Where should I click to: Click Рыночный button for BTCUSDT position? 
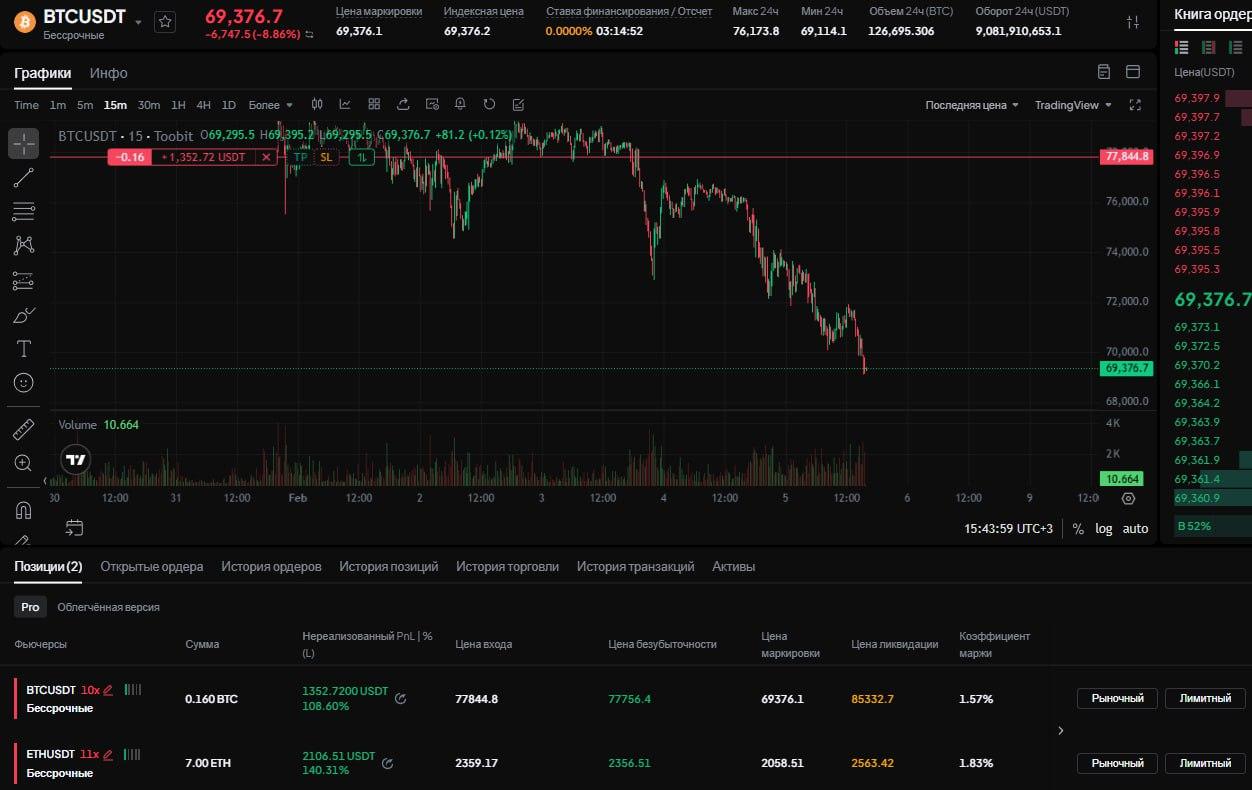(1117, 698)
